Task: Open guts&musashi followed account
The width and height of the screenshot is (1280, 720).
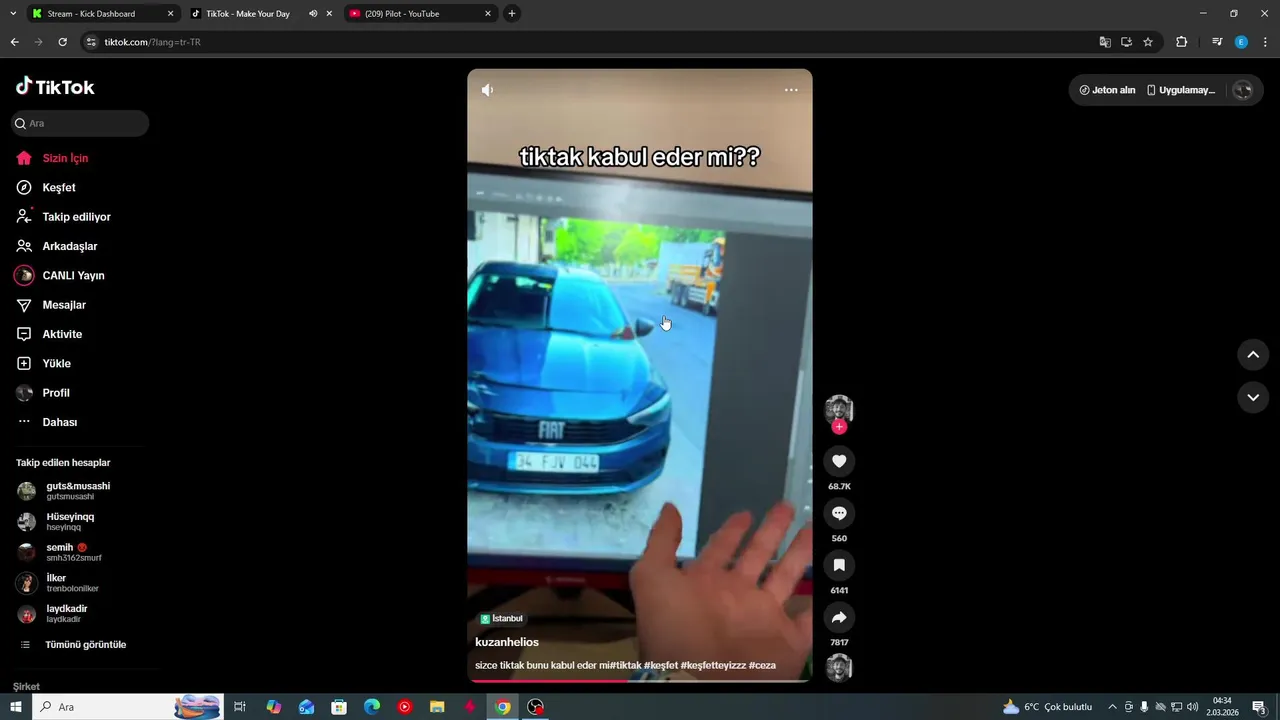Action: tap(80, 491)
